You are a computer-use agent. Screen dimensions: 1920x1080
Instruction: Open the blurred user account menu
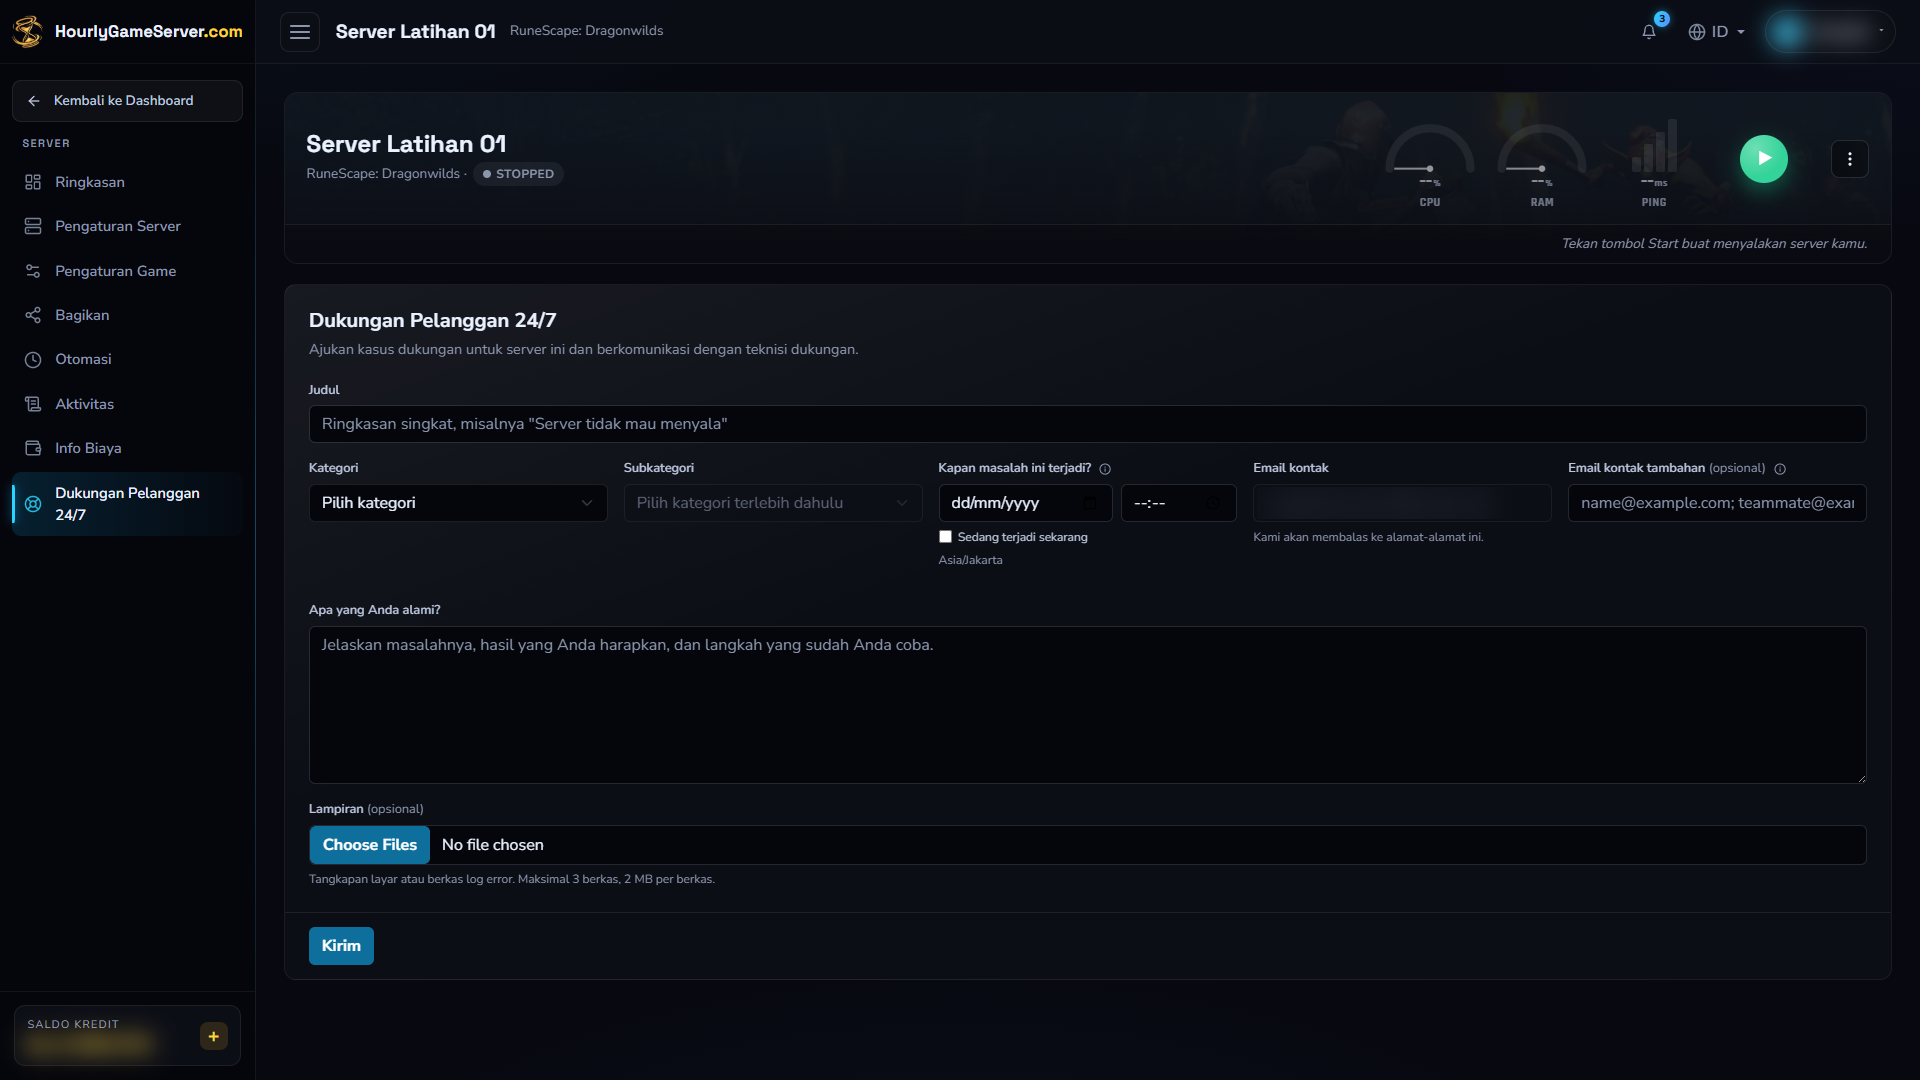[x=1829, y=32]
